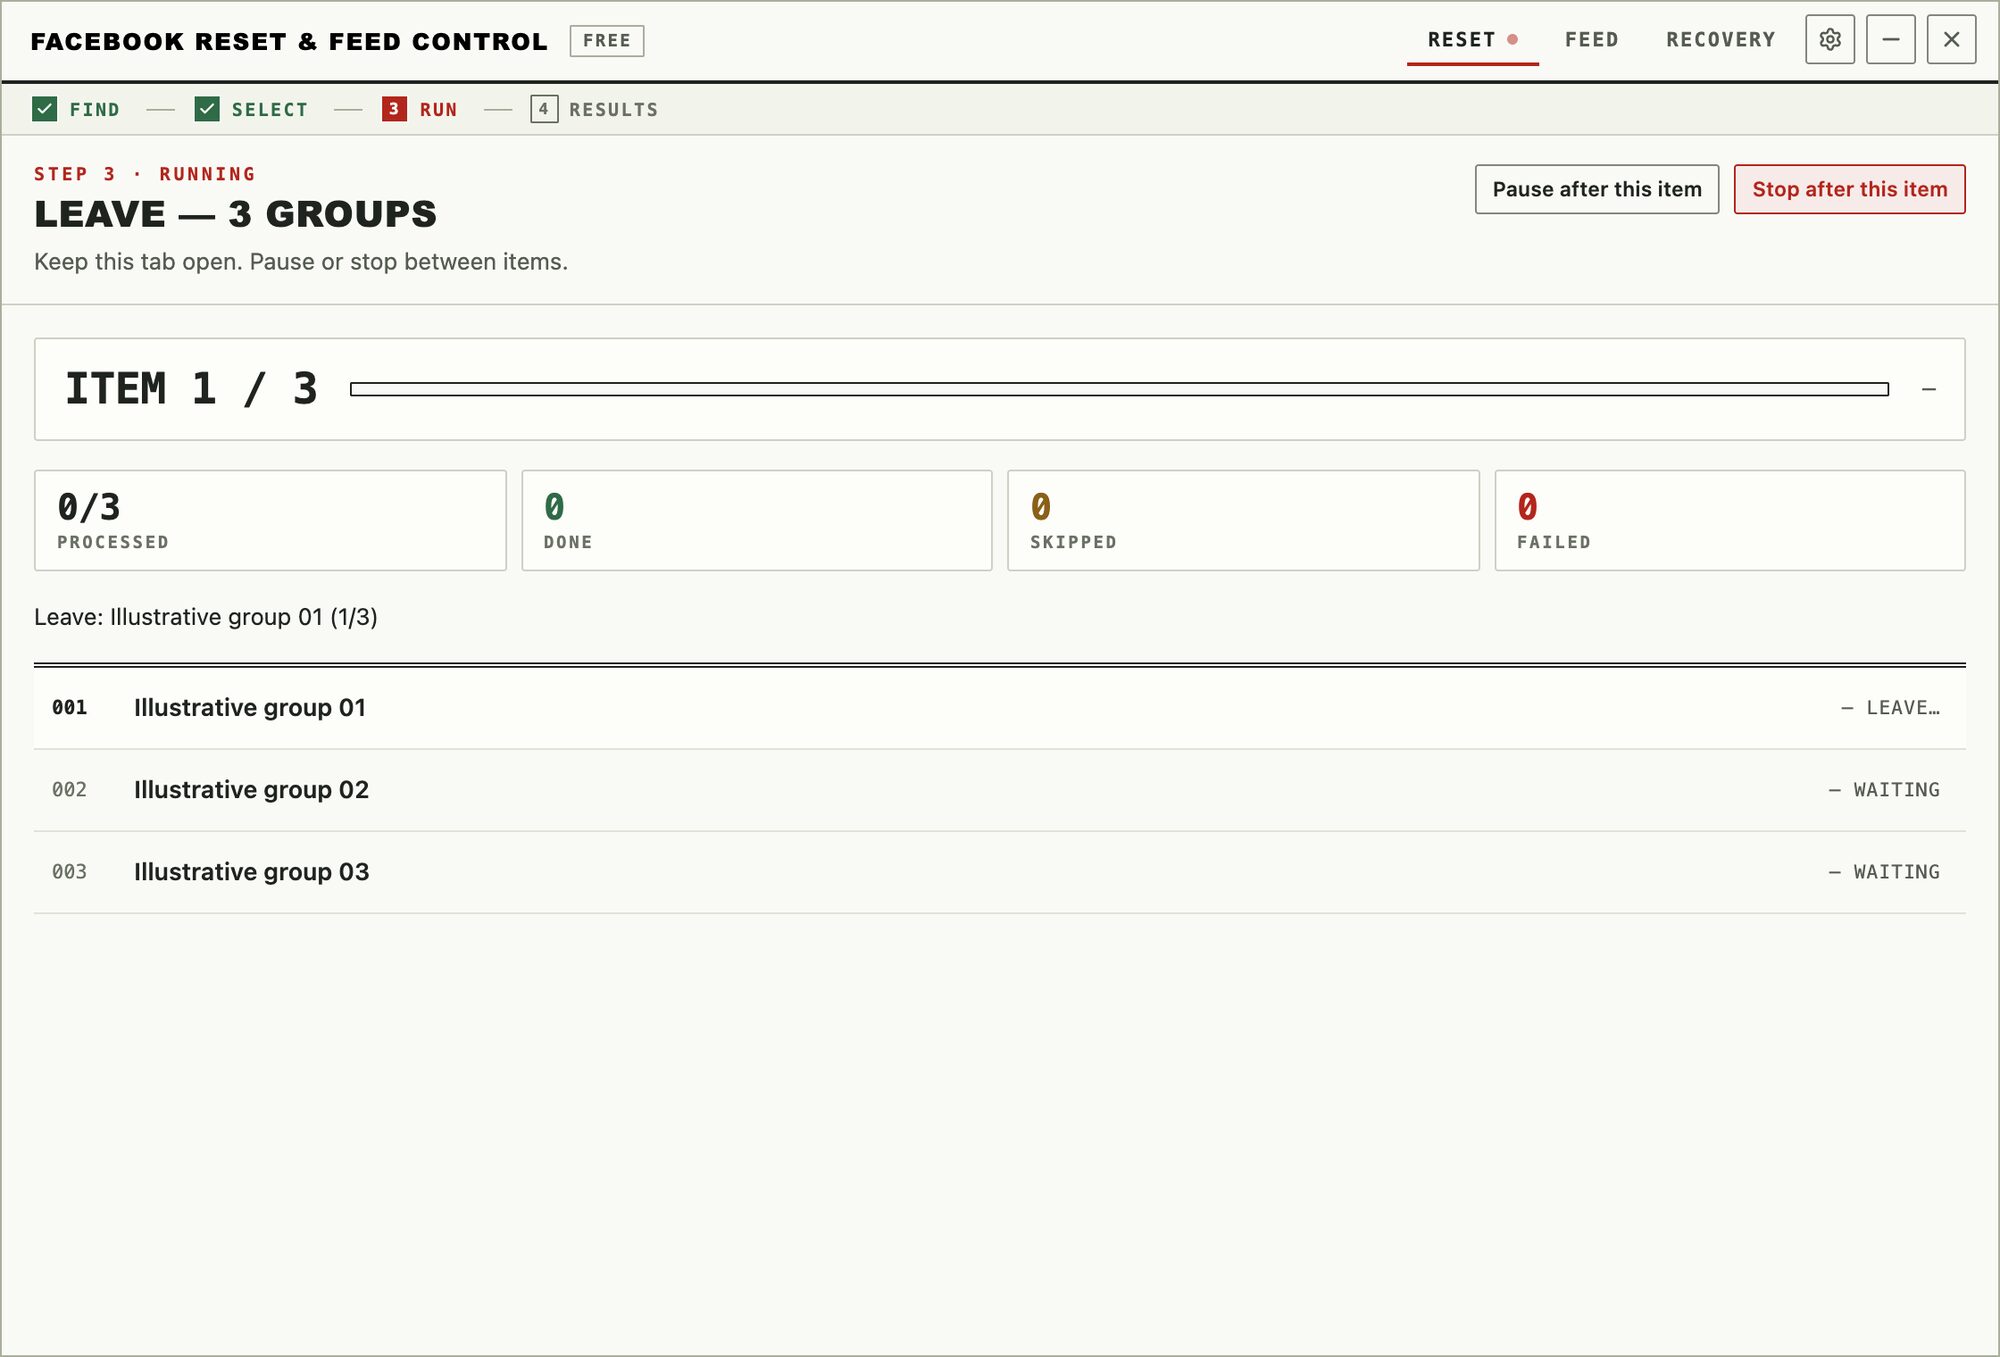Open settings via the gear icon

(1830, 40)
